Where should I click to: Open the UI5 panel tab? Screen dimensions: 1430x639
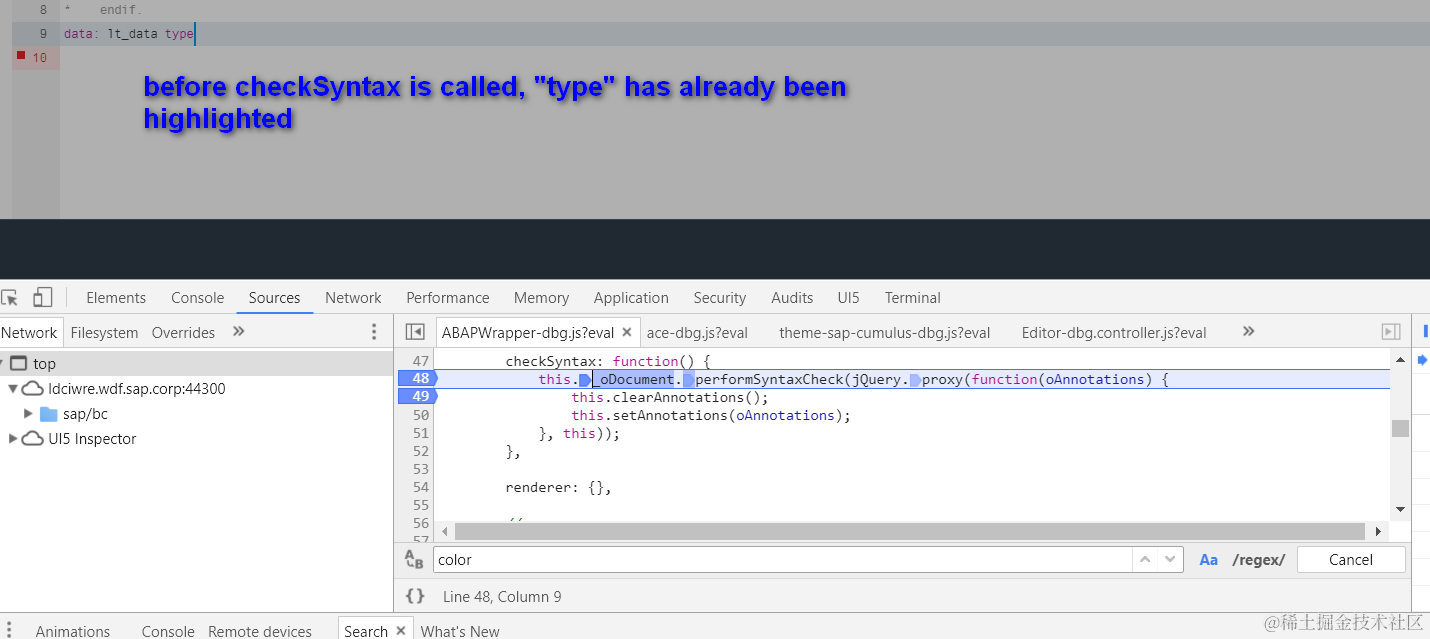(x=848, y=298)
